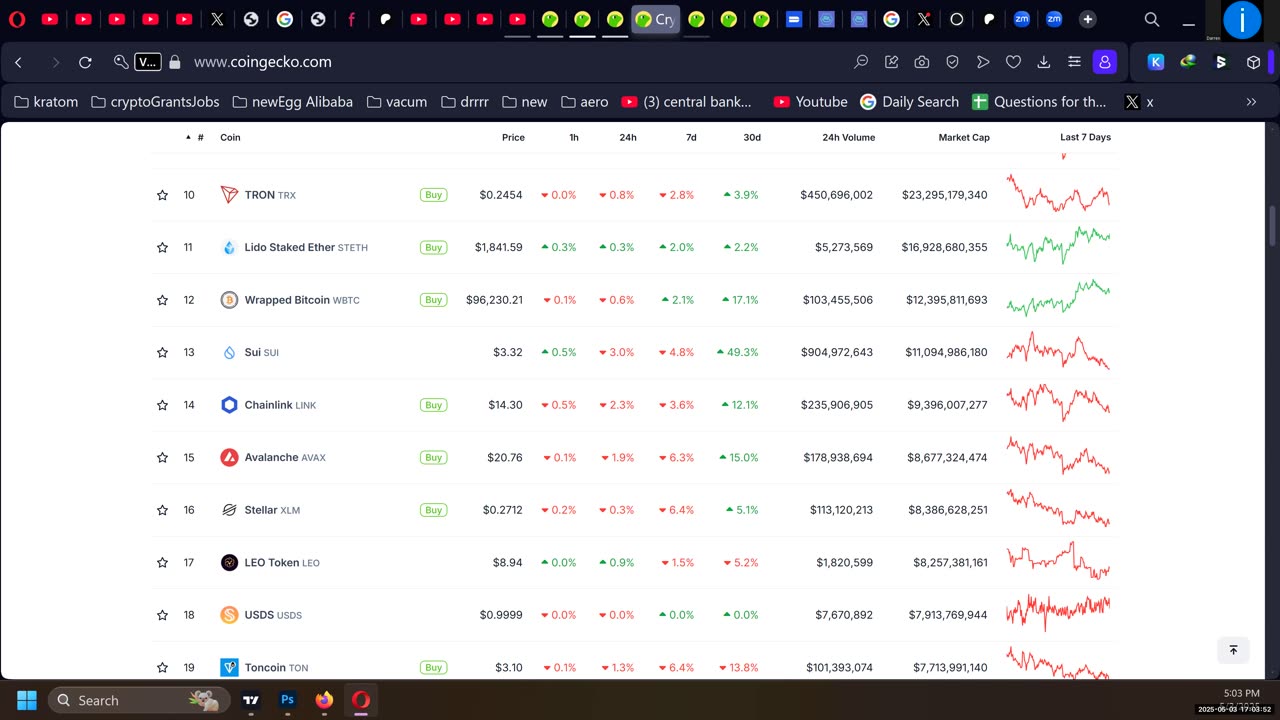The image size is (1280, 720).
Task: Open the VPN badge in address bar
Action: point(147,62)
